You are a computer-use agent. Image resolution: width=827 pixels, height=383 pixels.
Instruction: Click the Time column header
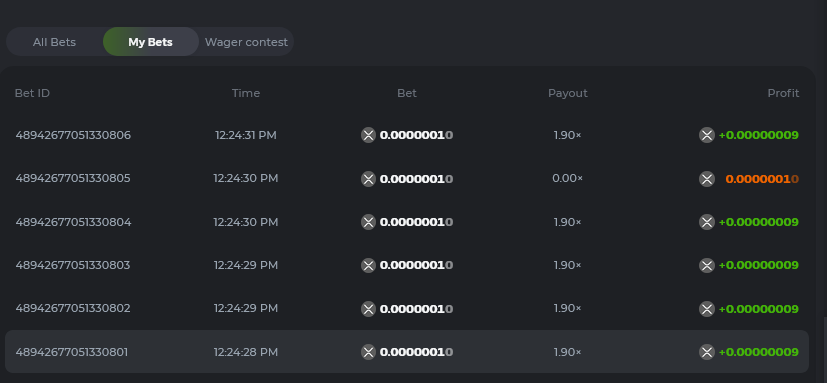246,93
